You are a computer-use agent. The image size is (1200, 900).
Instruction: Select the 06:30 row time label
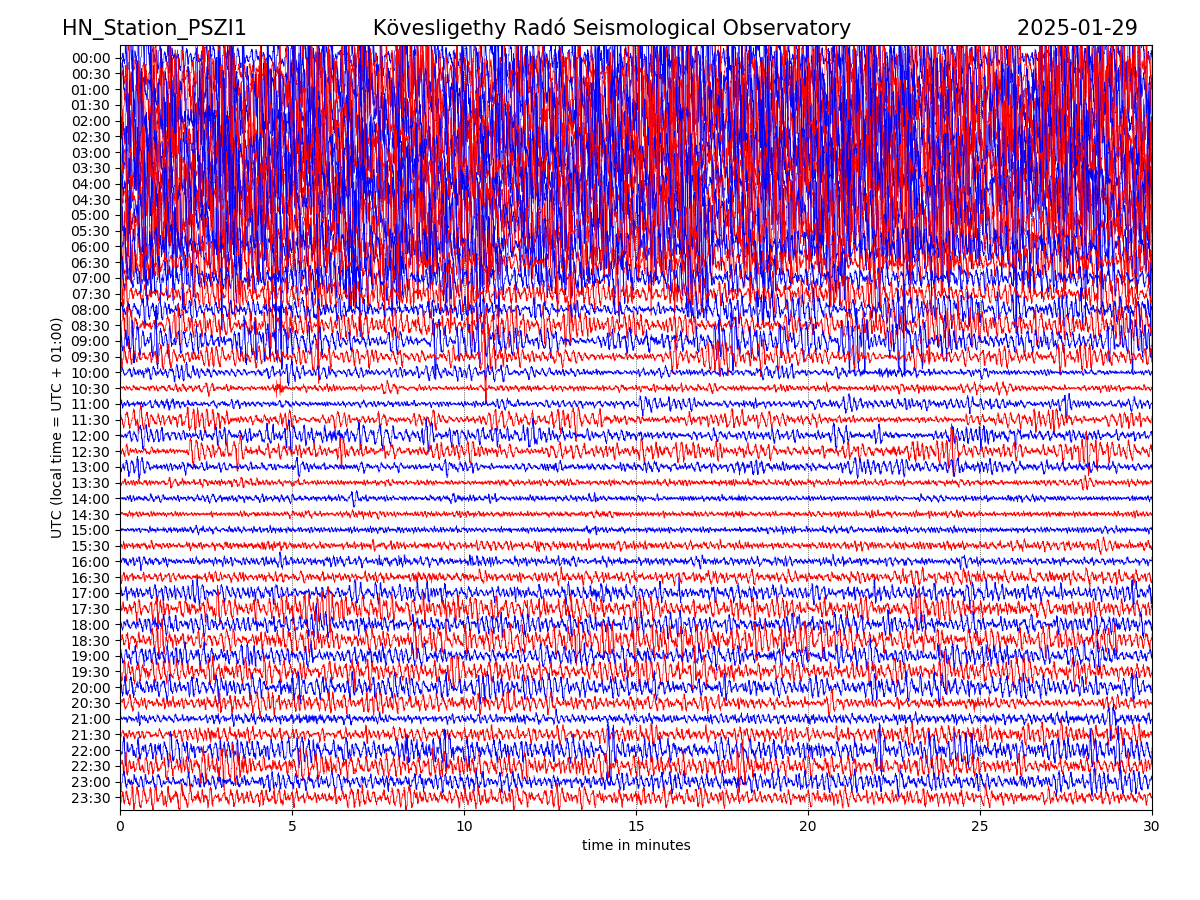tap(90, 263)
